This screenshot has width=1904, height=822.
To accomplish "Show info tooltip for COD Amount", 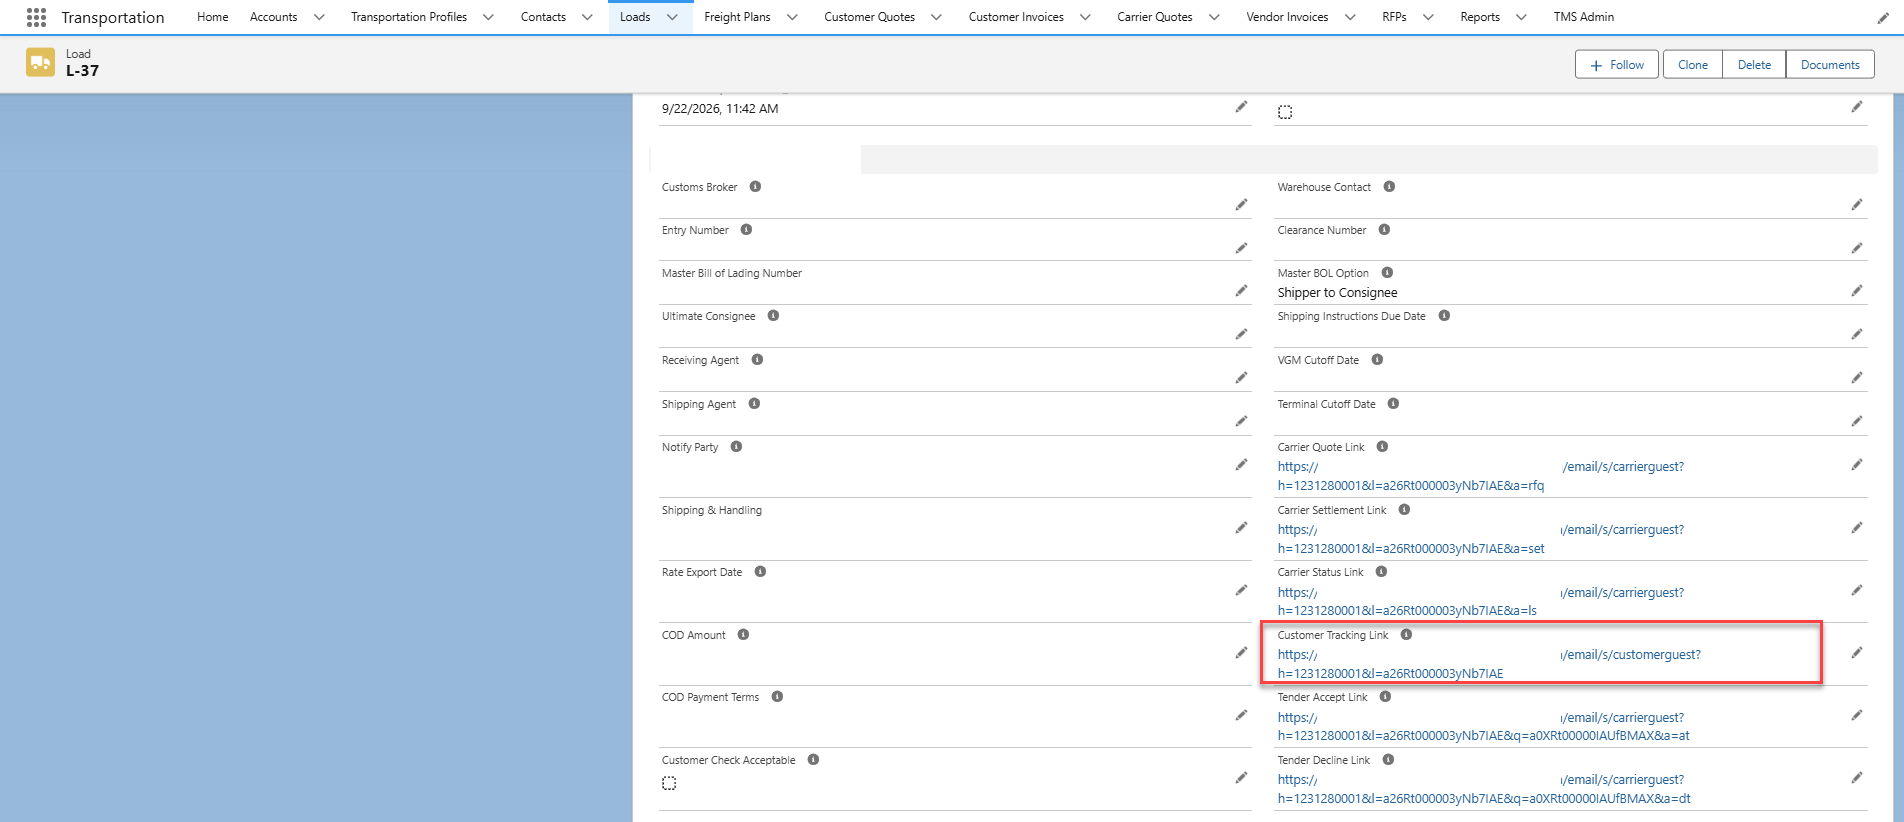I will [743, 635].
